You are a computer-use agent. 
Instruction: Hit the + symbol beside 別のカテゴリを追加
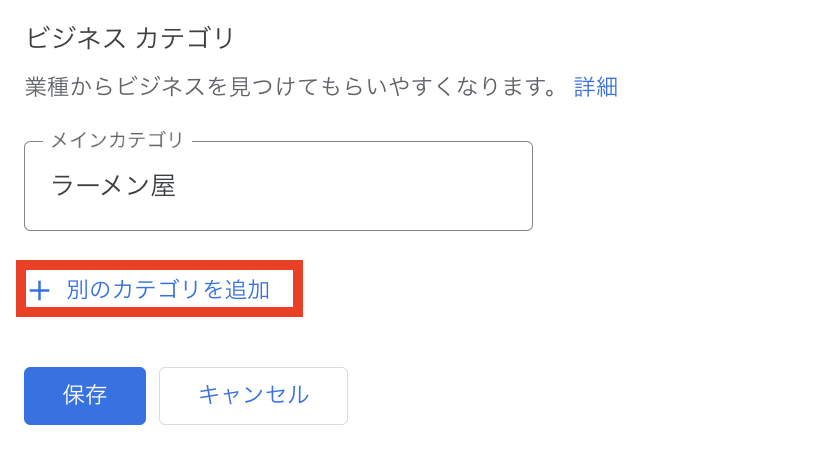[39, 291]
